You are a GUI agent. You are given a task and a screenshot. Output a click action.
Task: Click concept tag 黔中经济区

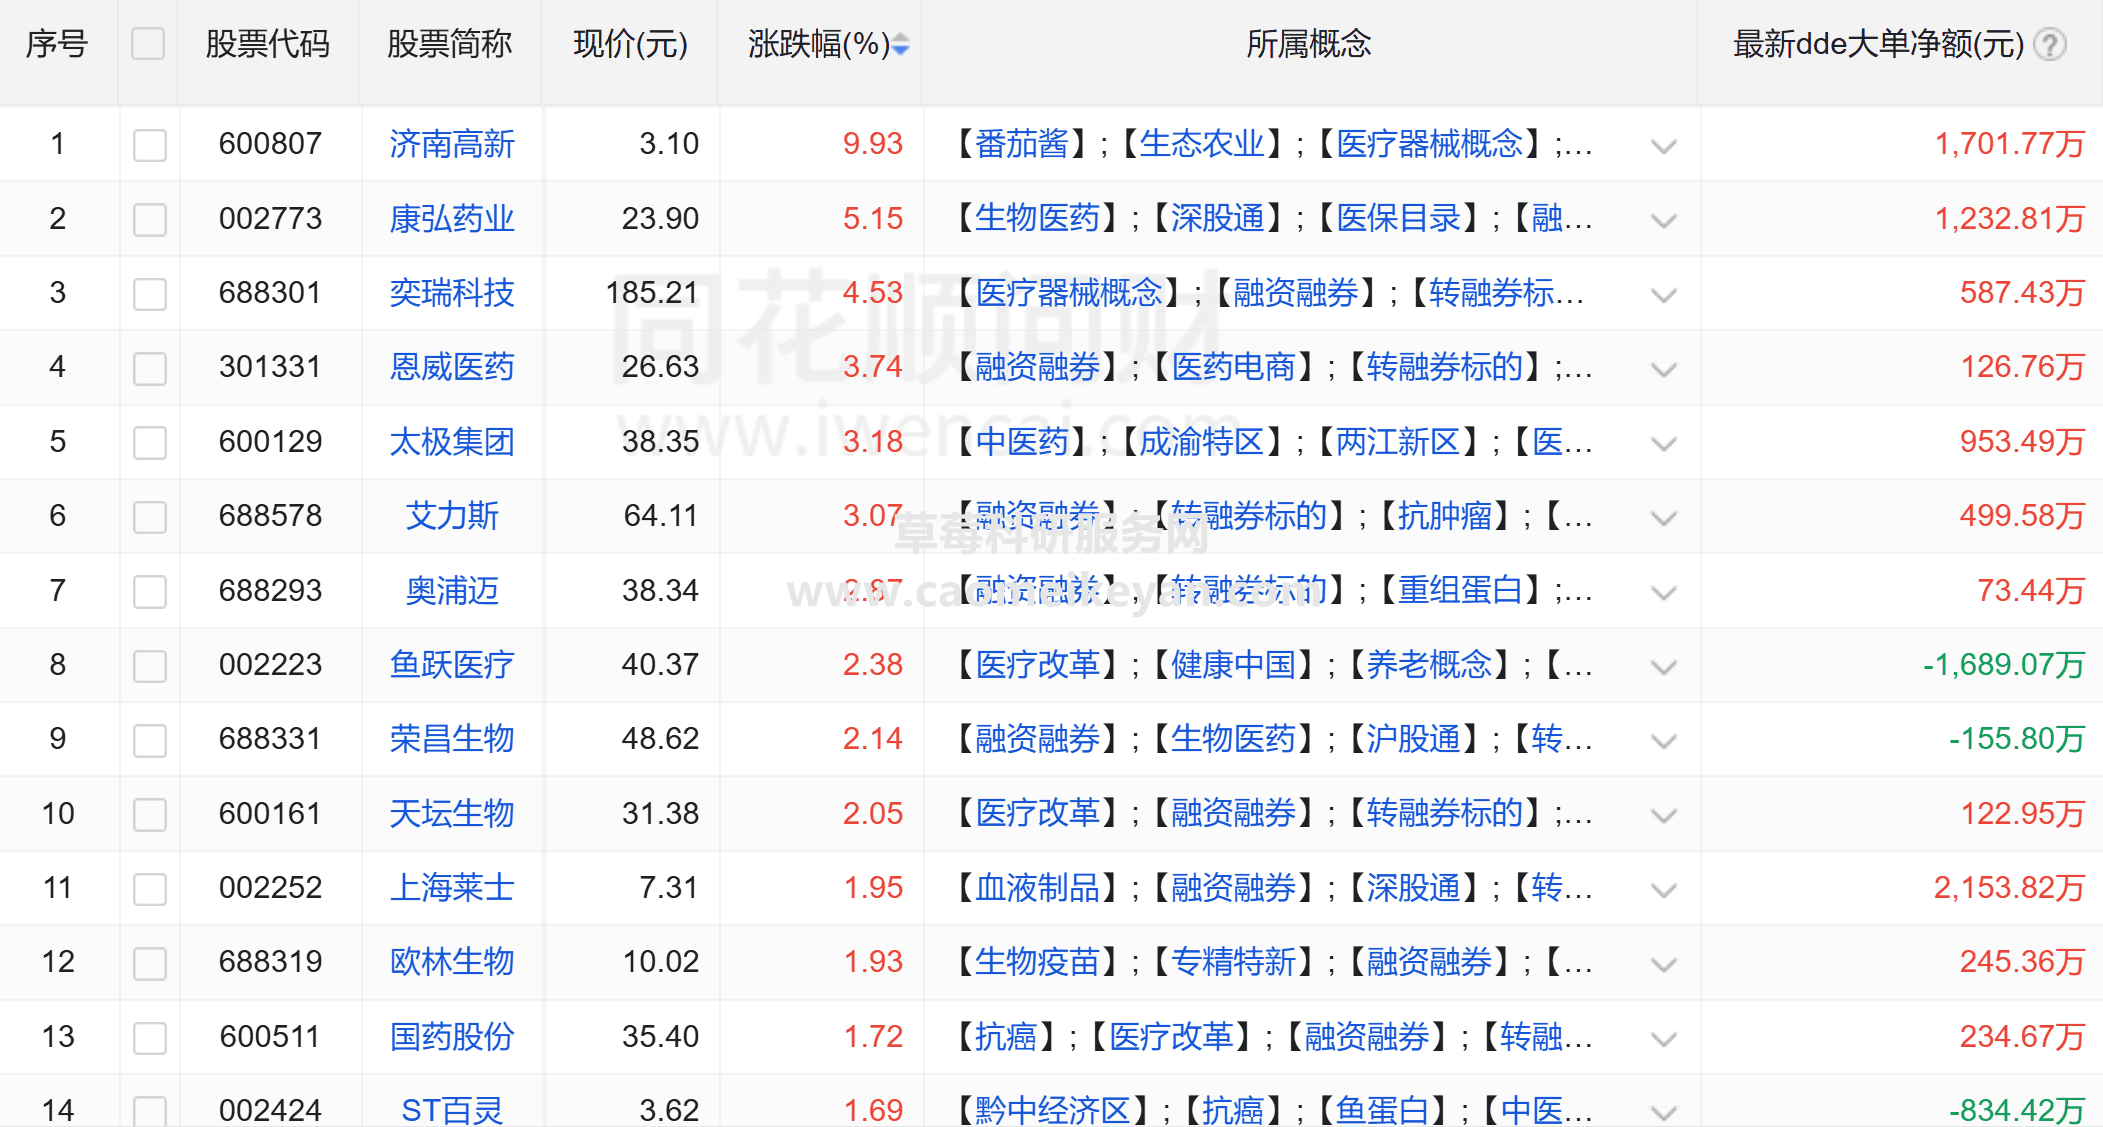[x=1053, y=1110]
